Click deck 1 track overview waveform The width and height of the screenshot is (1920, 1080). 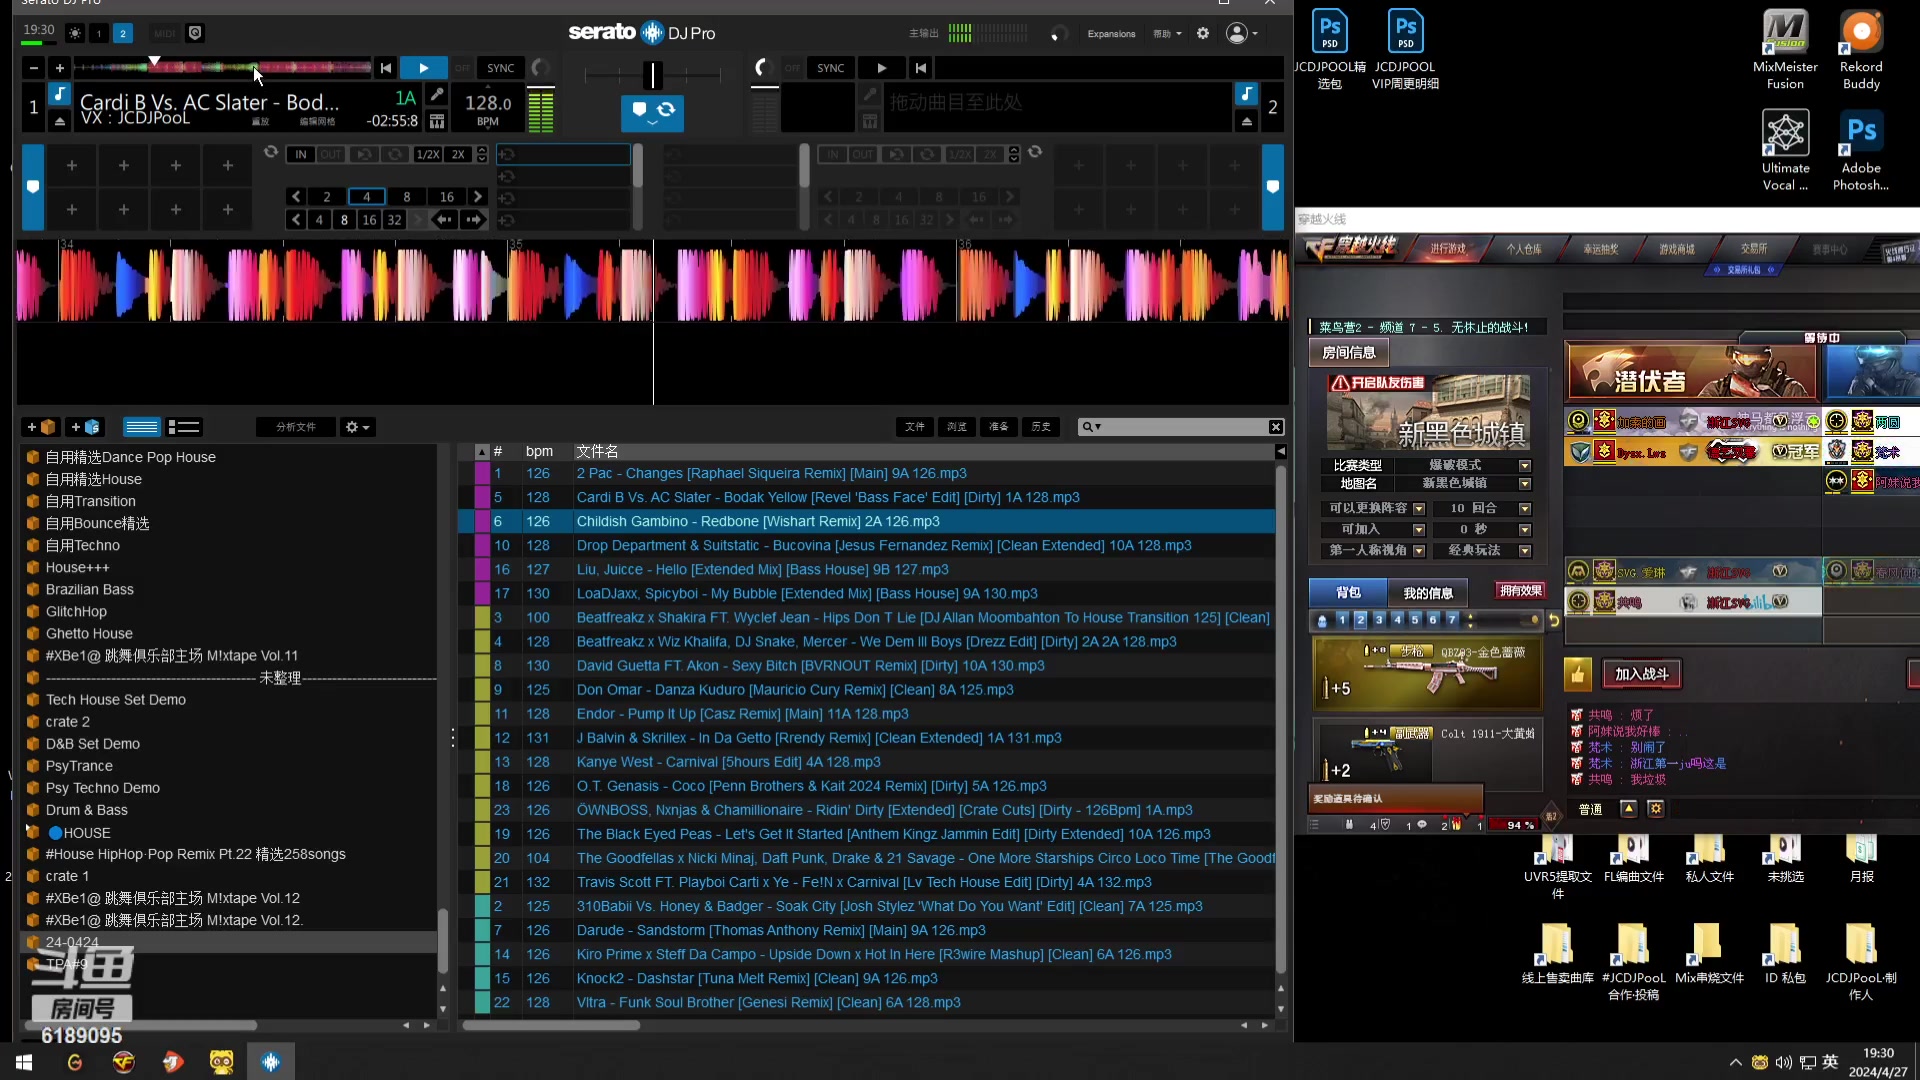click(224, 68)
